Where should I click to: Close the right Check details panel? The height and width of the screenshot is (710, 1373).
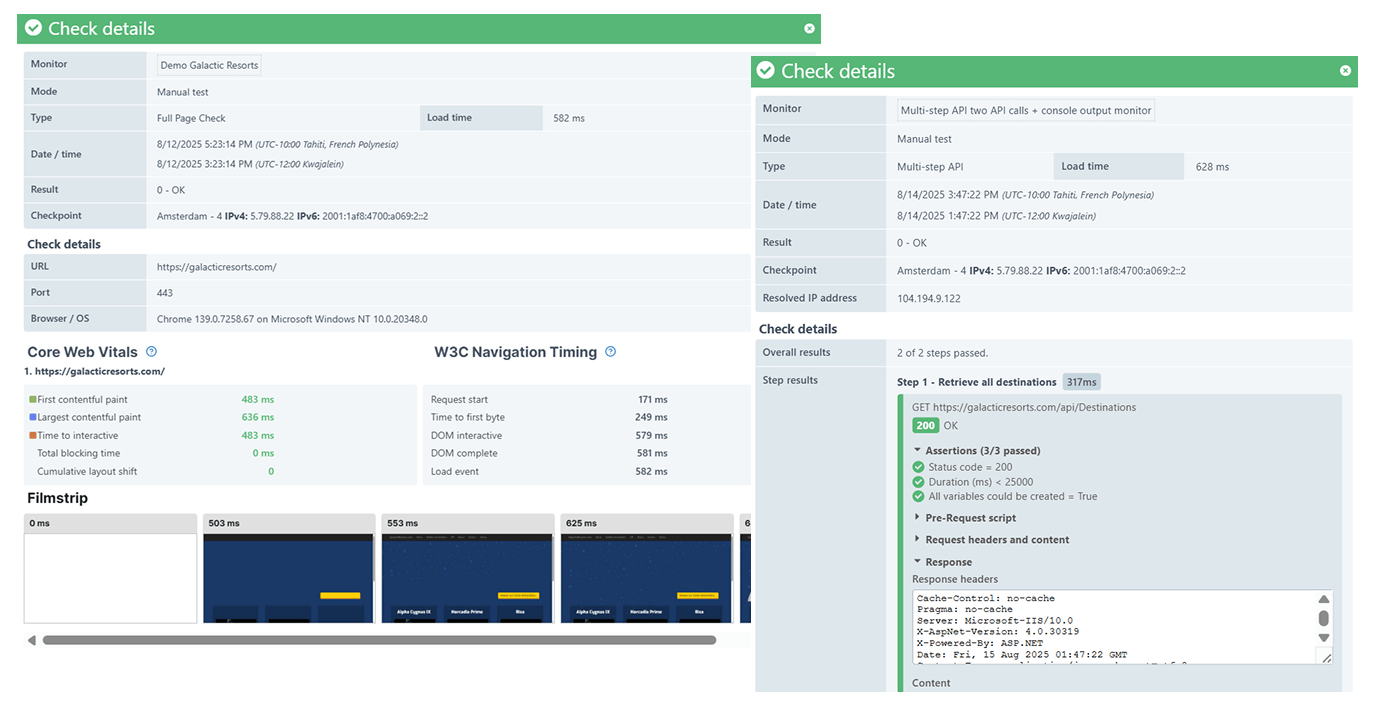click(x=1345, y=71)
